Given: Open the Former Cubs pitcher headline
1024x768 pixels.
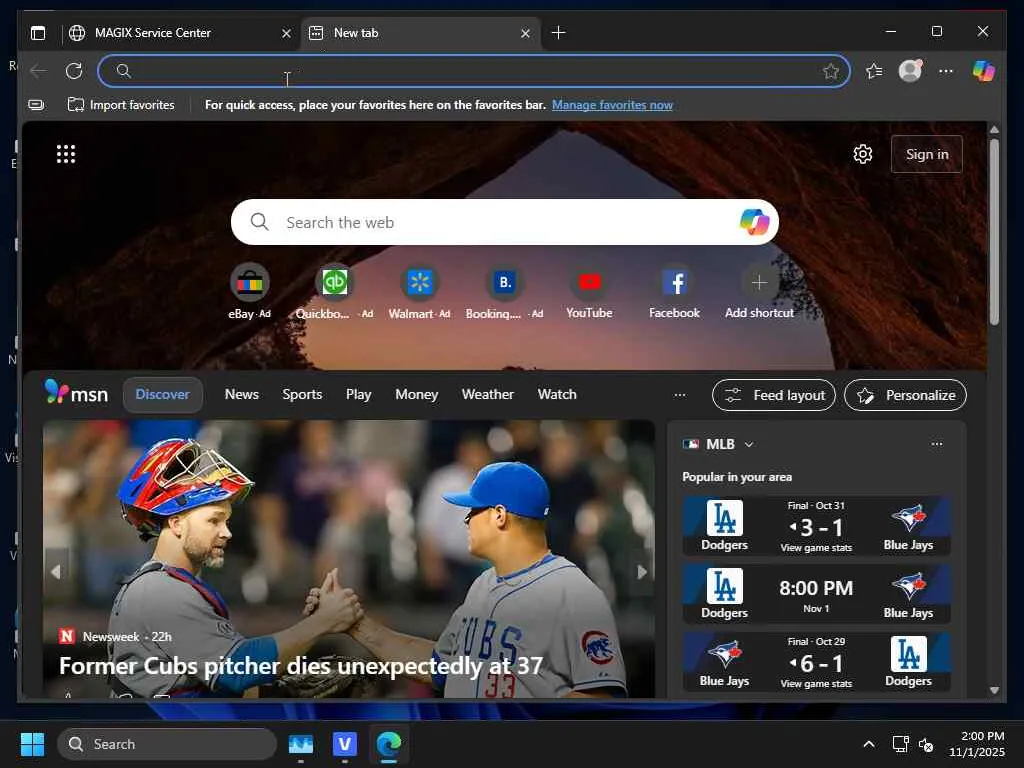Looking at the screenshot, I should pyautogui.click(x=301, y=666).
